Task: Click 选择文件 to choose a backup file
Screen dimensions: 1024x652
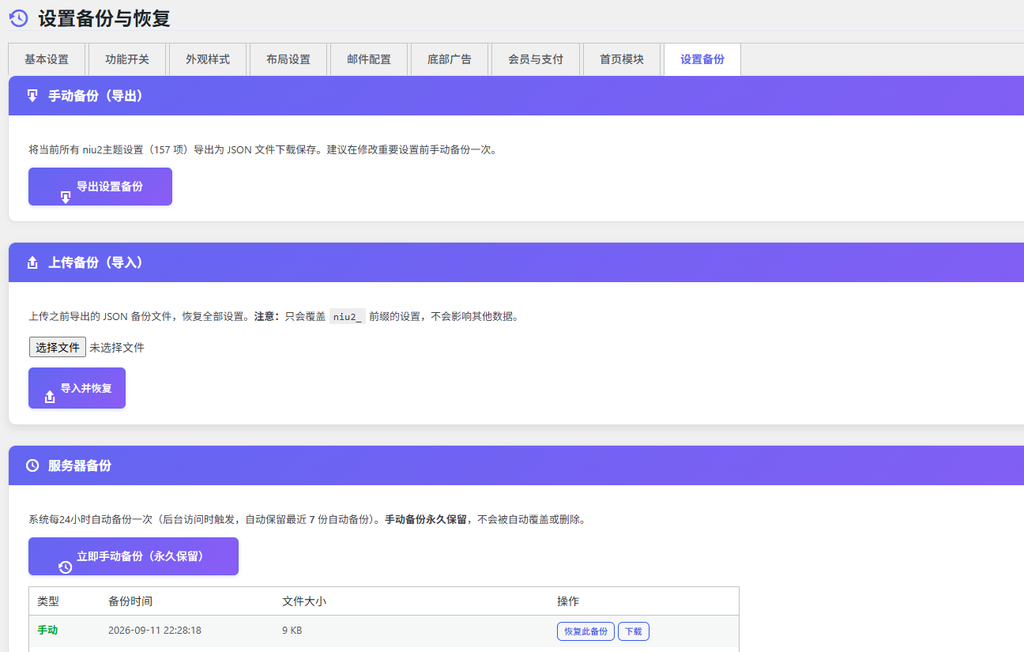Action: point(57,348)
